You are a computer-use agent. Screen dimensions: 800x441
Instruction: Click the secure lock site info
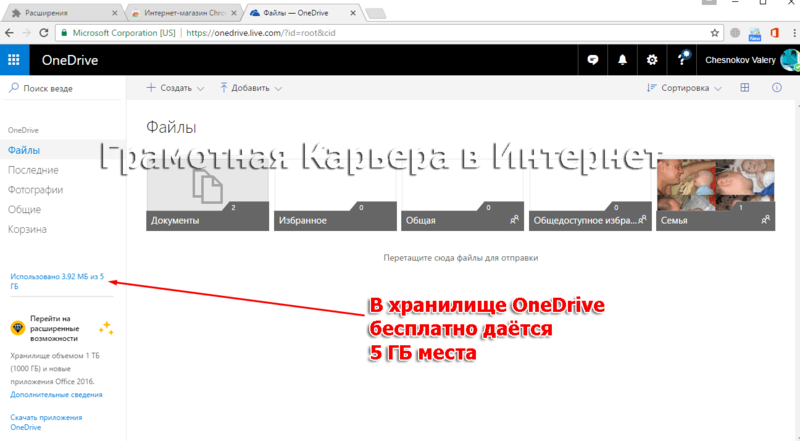(x=64, y=33)
